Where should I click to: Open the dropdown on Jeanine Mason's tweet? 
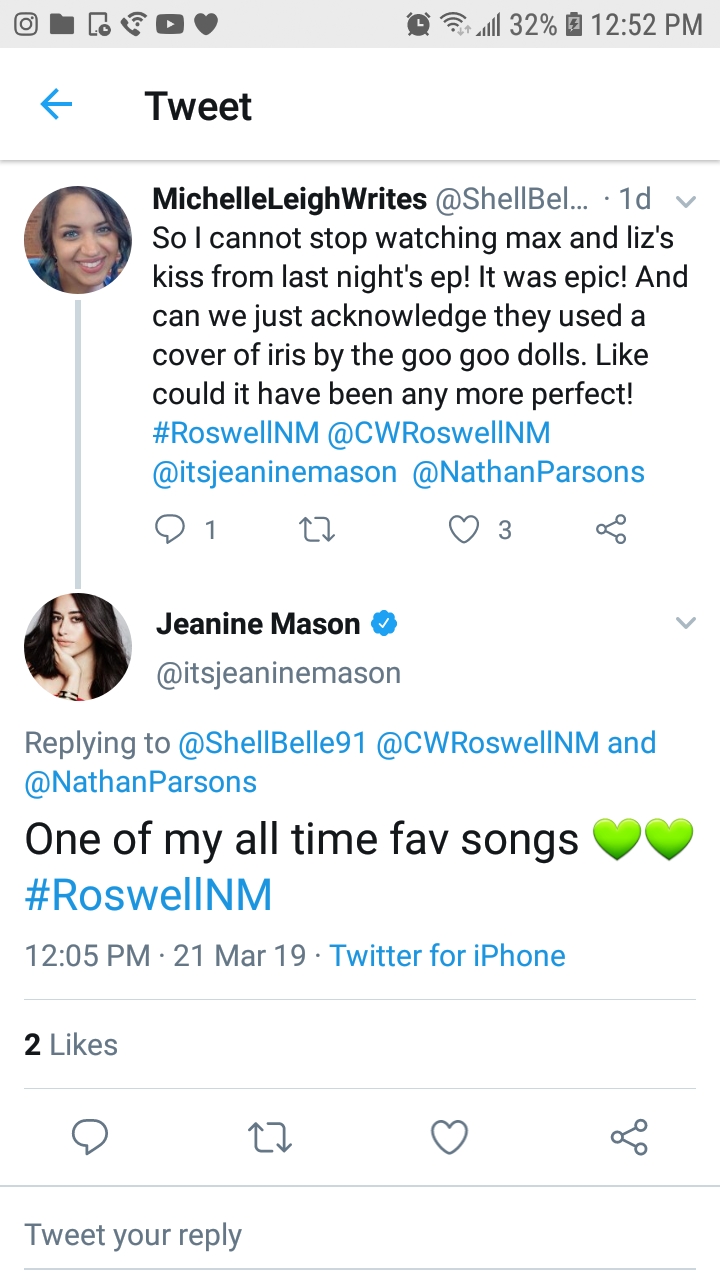tap(686, 622)
